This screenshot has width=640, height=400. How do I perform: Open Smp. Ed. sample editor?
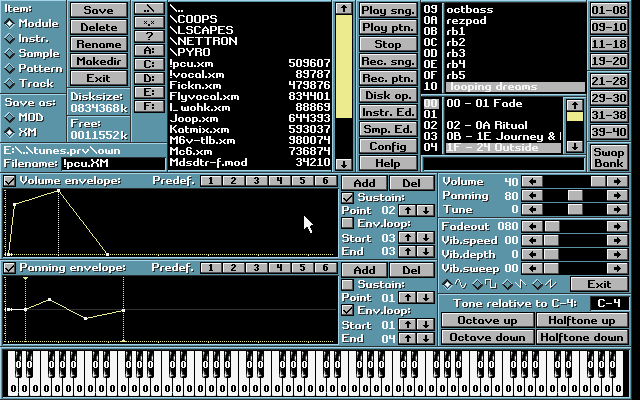pos(388,129)
